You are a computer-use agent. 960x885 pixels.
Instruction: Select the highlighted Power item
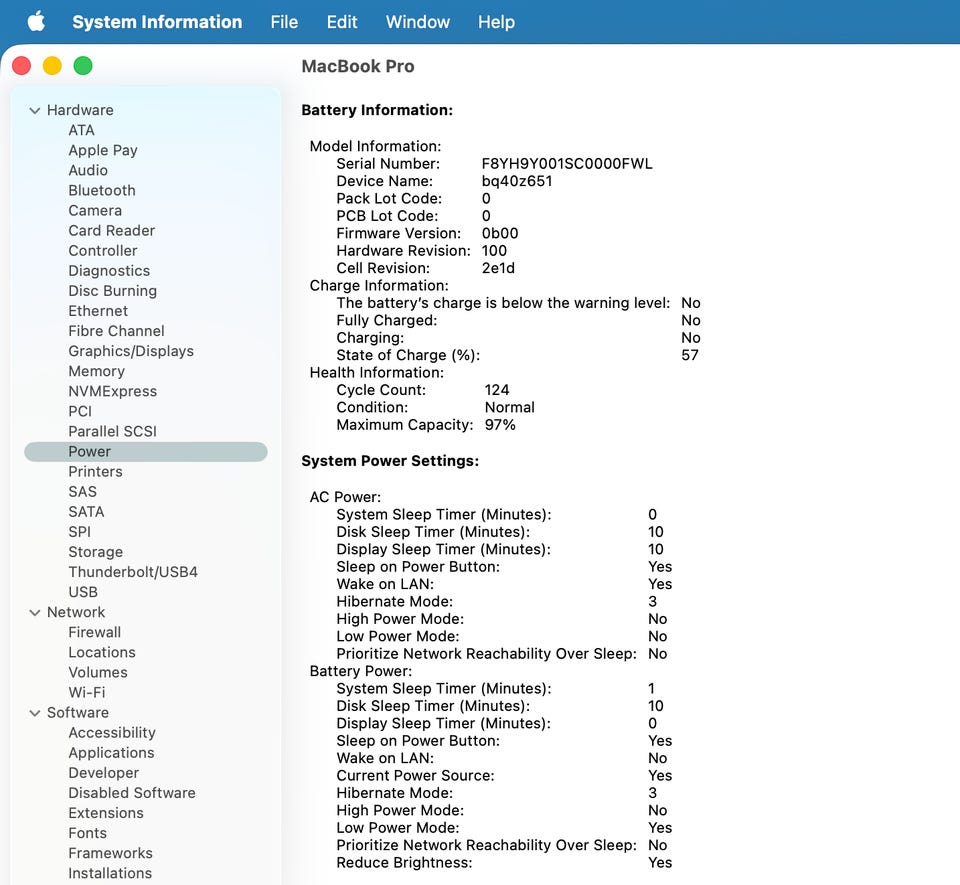(x=146, y=452)
